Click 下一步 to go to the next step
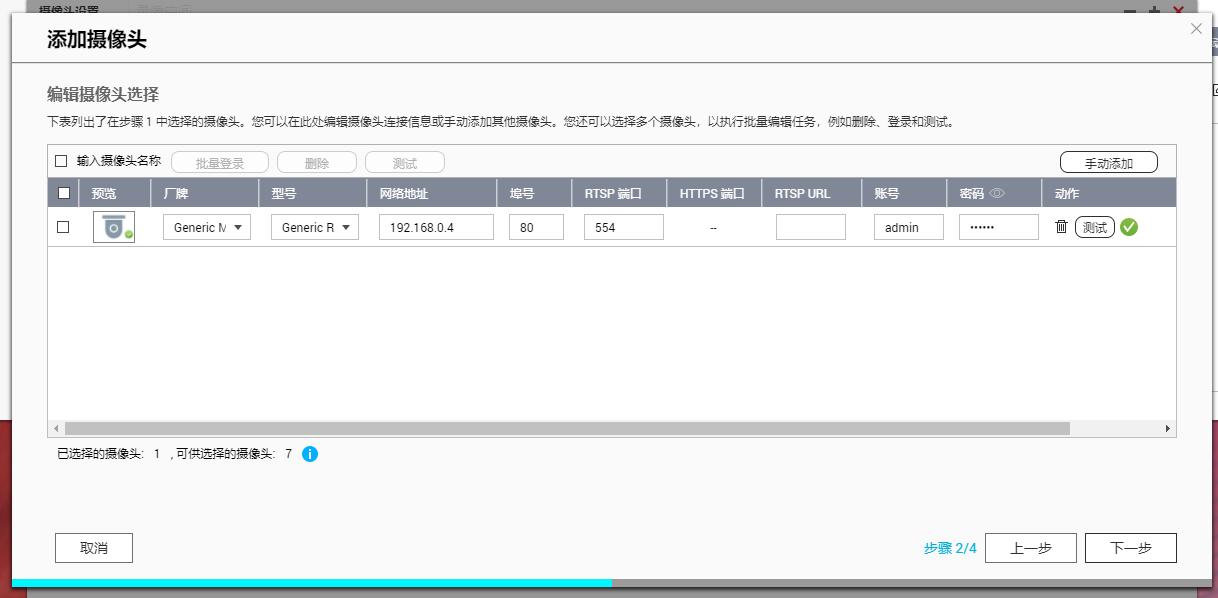 click(x=1130, y=547)
